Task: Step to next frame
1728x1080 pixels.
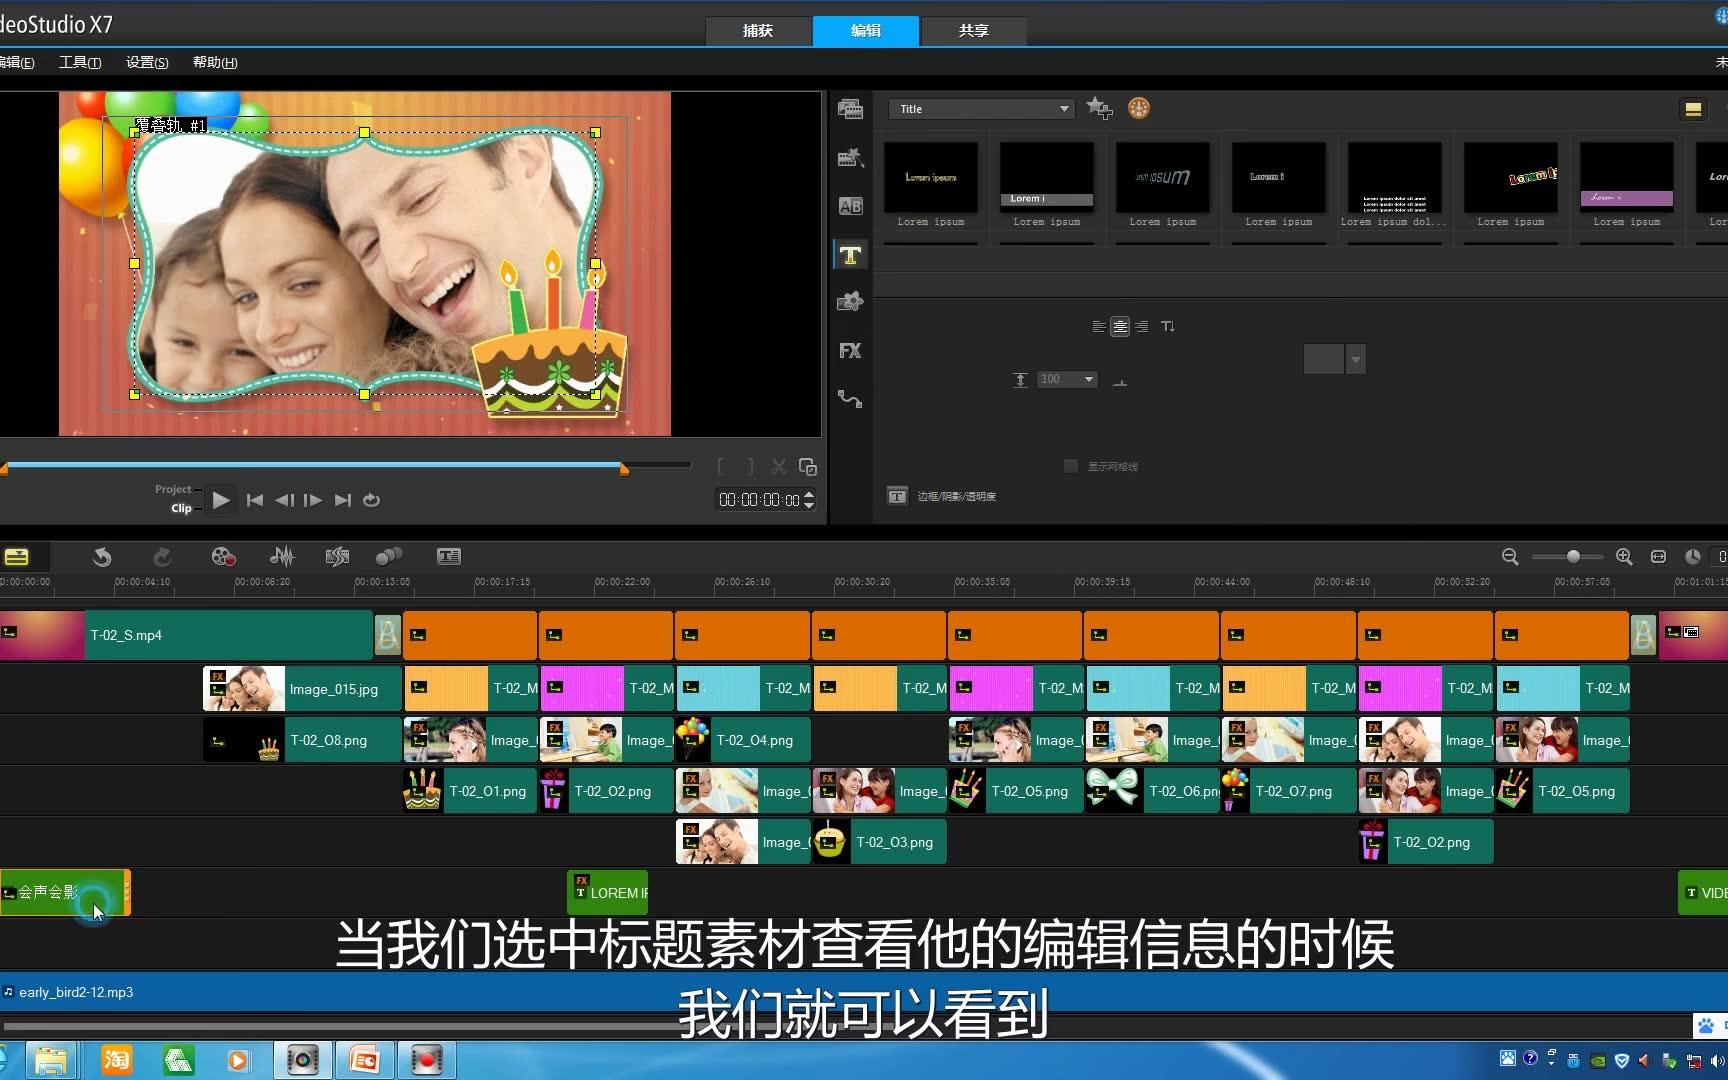Action: 313,500
